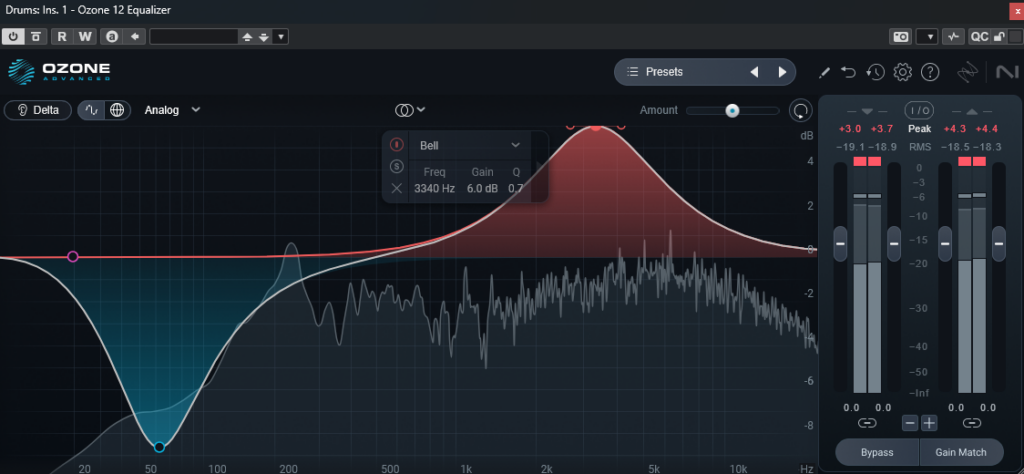Viewport: 1024px width, 474px height.
Task: Click the RMS meter label
Action: click(920, 148)
